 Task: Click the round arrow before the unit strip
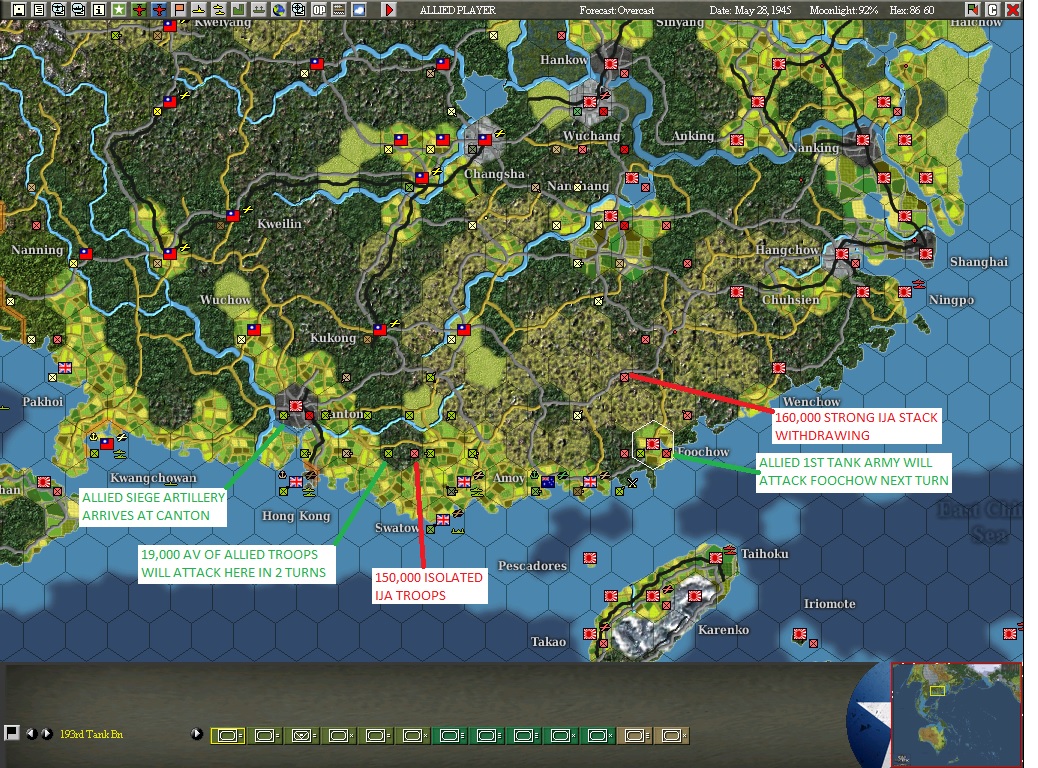197,734
